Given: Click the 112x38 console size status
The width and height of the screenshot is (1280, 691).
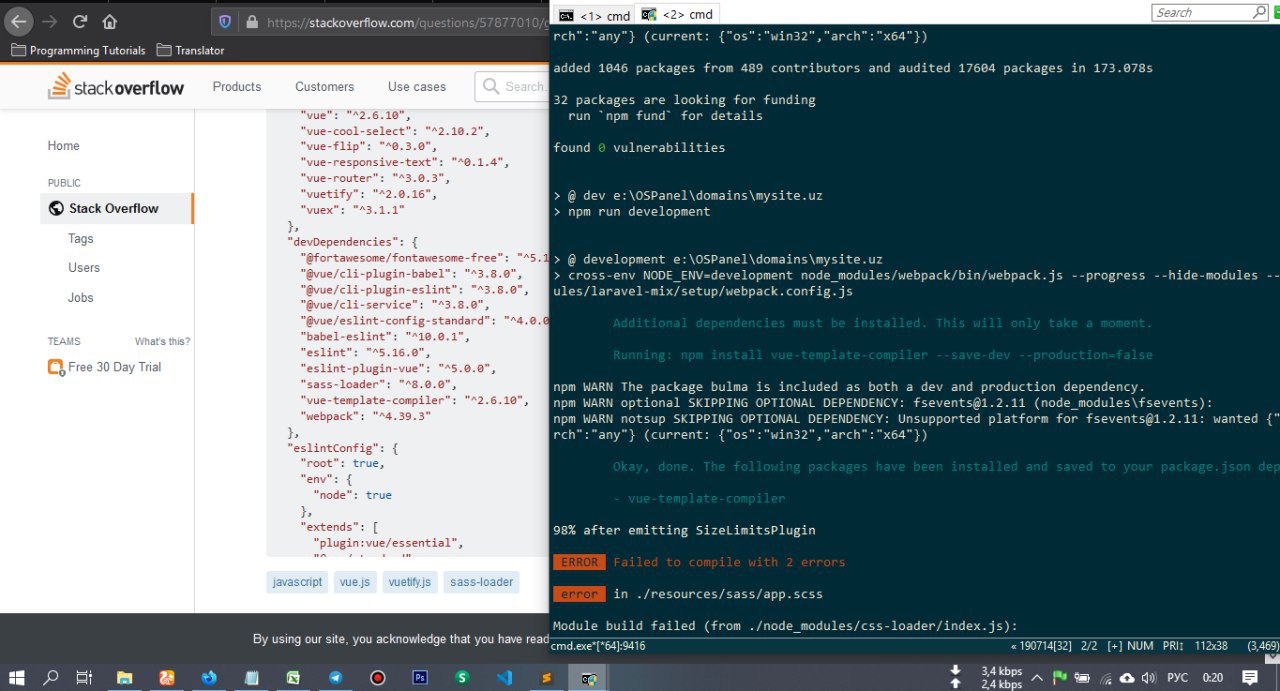Looking at the screenshot, I should (x=1209, y=647).
